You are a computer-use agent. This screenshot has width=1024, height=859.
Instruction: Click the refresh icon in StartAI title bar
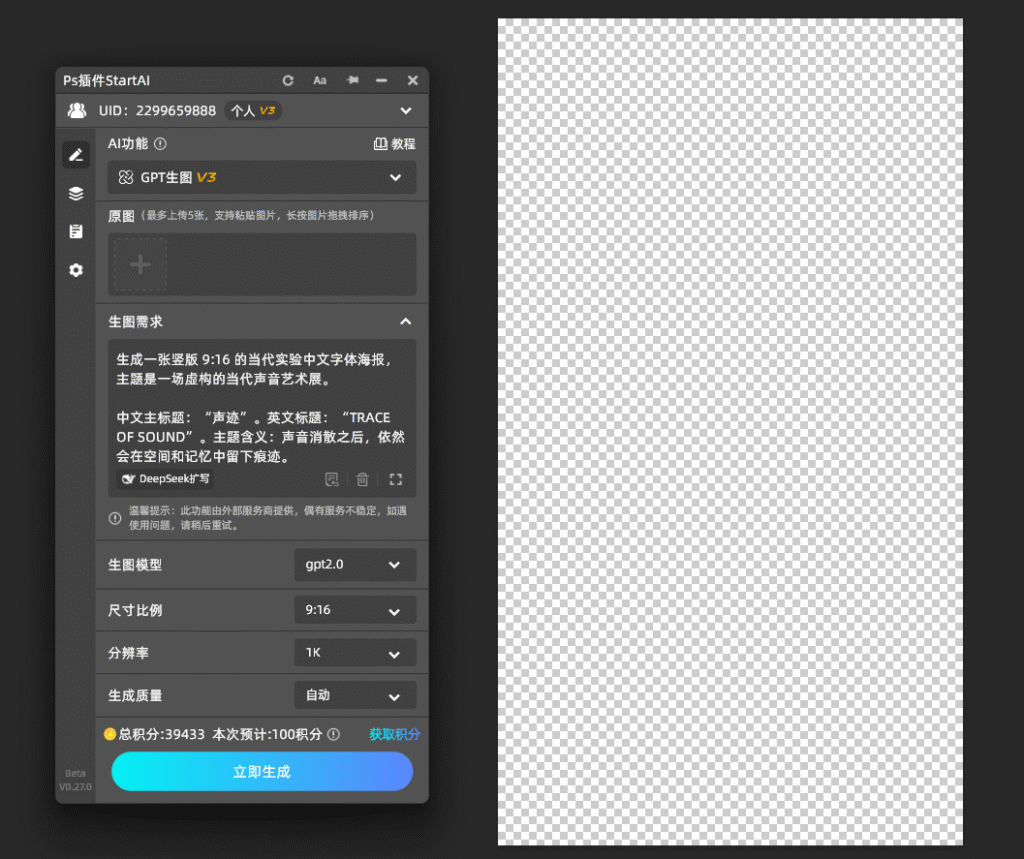pyautogui.click(x=288, y=80)
